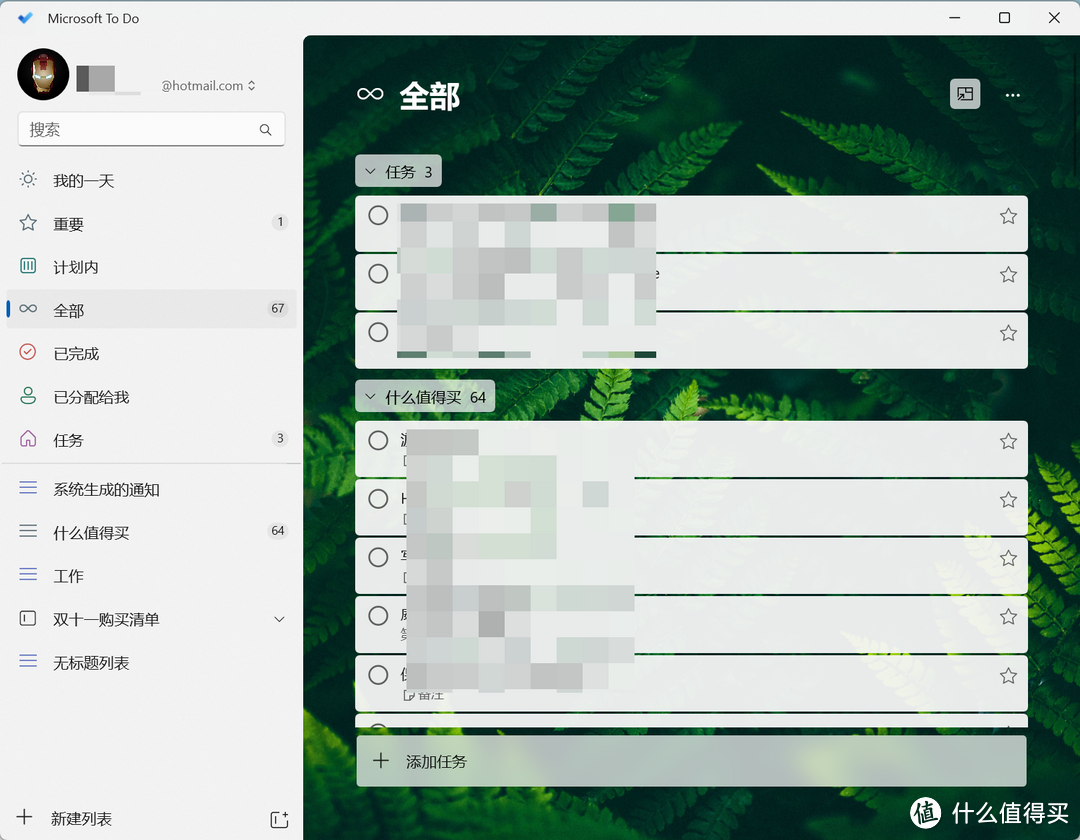Screen dimensions: 1080x840
Task: Click the Microsoft To Do app logo
Action: pos(25,18)
